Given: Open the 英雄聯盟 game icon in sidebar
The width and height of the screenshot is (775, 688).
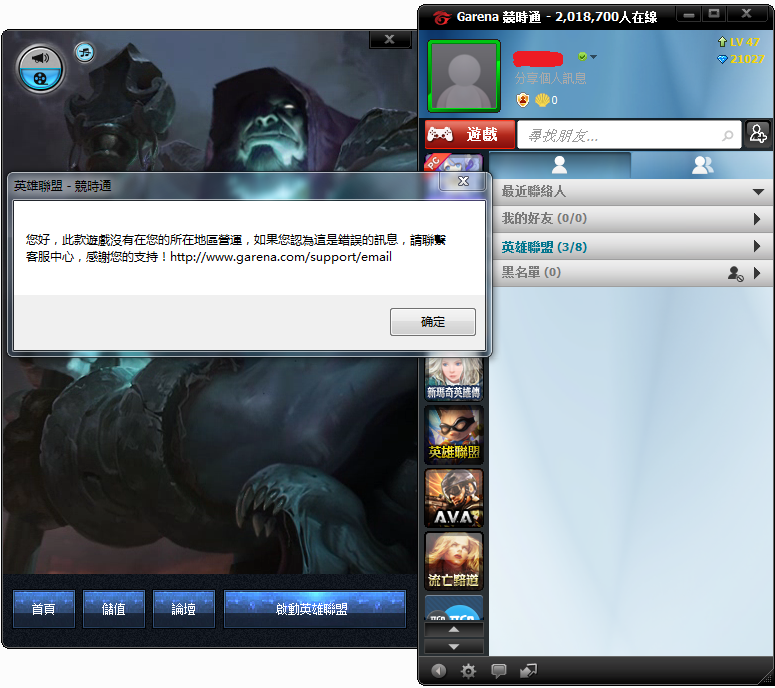Looking at the screenshot, I should (x=453, y=435).
